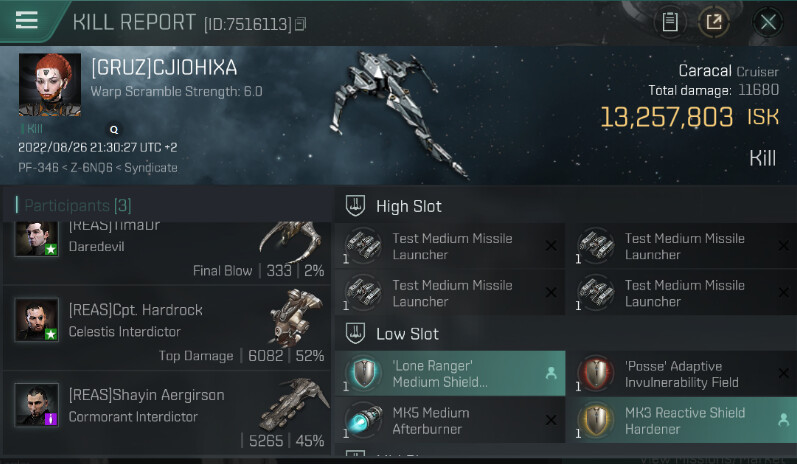Click the High Slot section icon

(355, 206)
